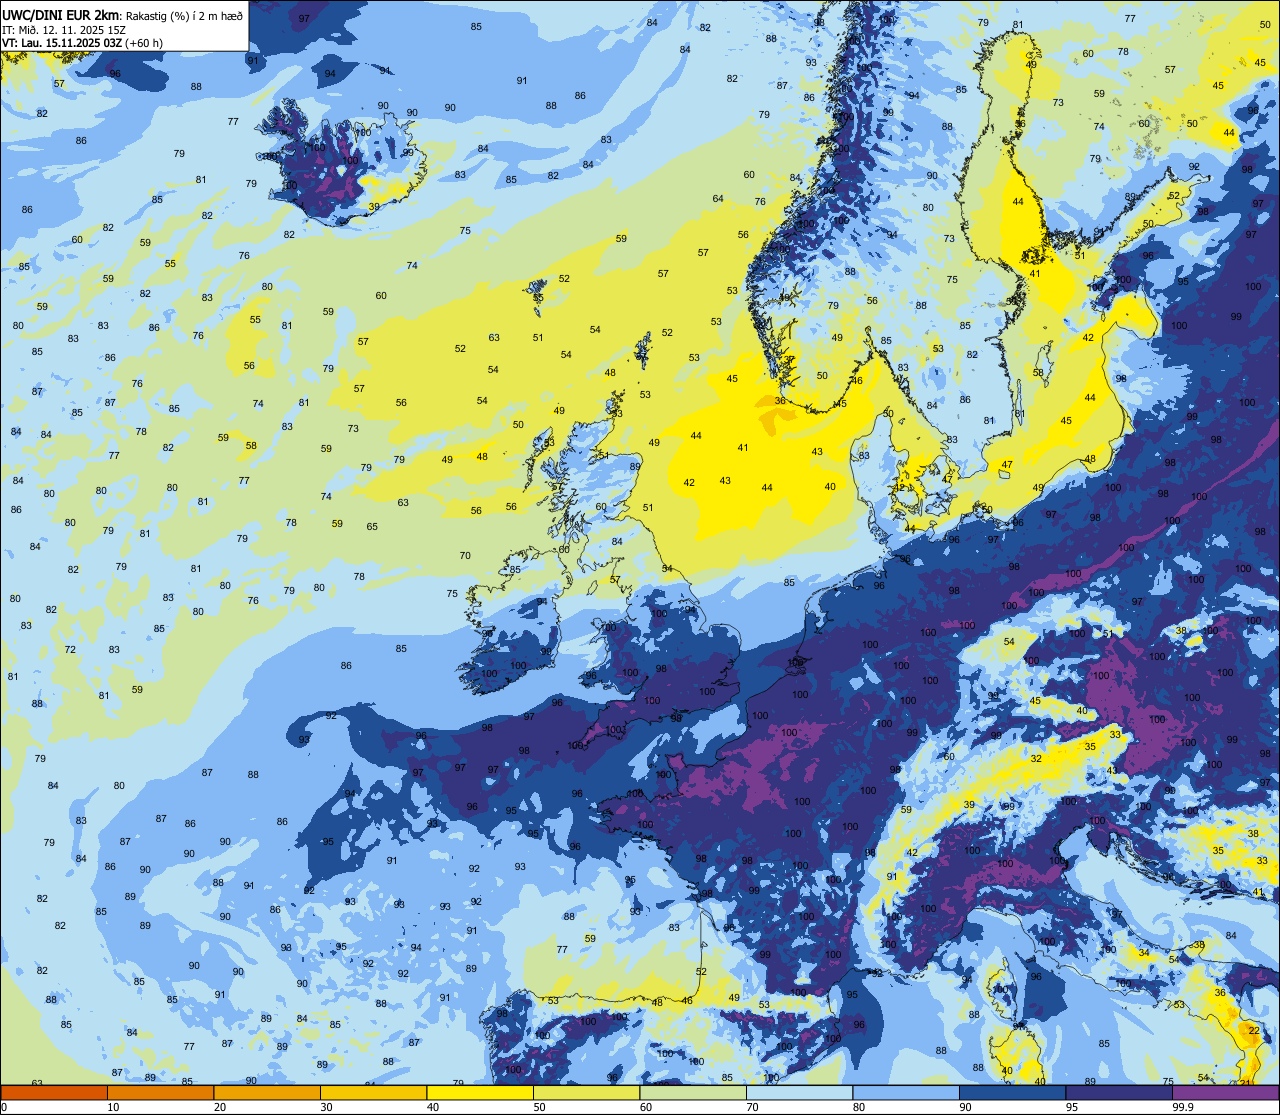Select the 'Rakastig (%) í 2 m hæð' parameter text
This screenshot has height=1115, width=1280.
184,15
